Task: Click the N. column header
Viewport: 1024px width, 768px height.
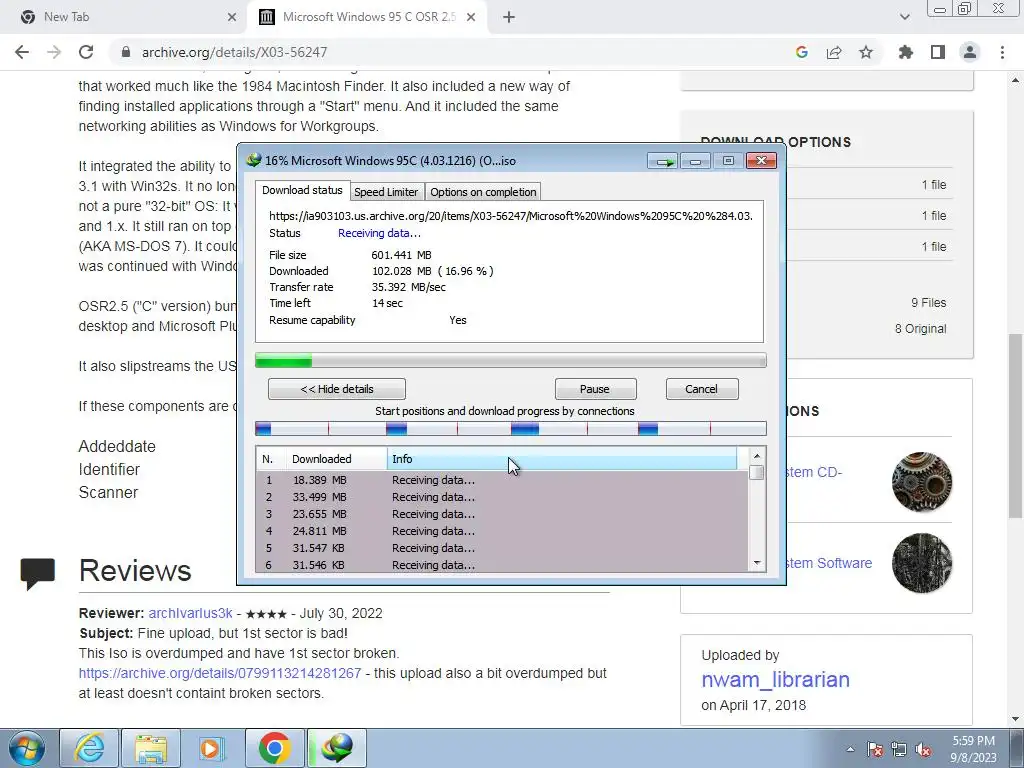Action: click(x=271, y=459)
